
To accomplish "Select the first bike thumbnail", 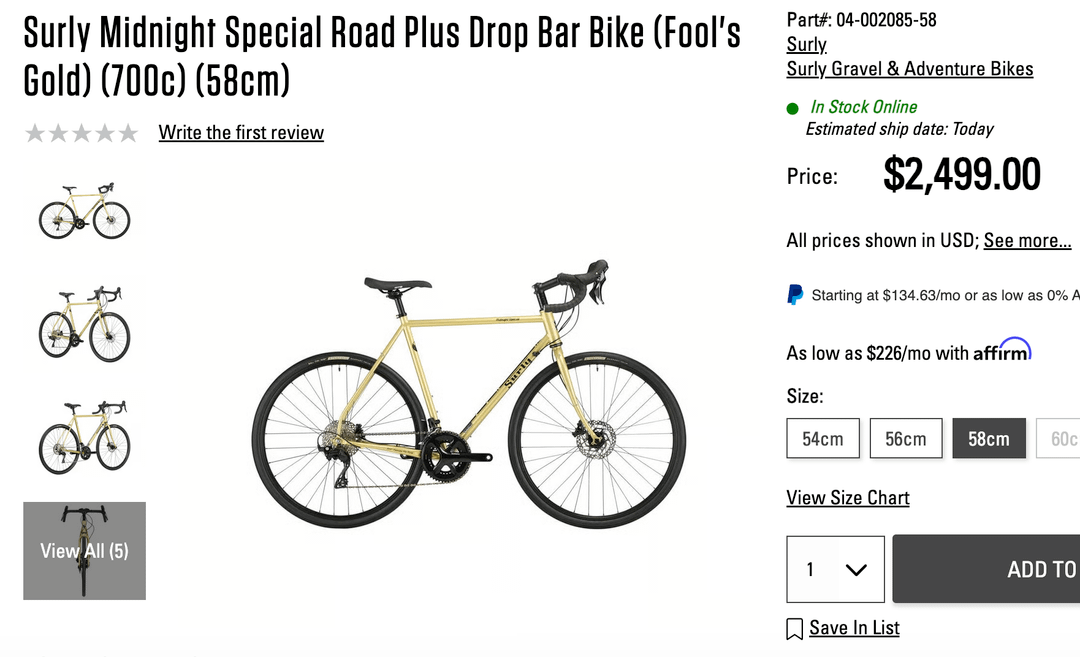I will 85,212.
